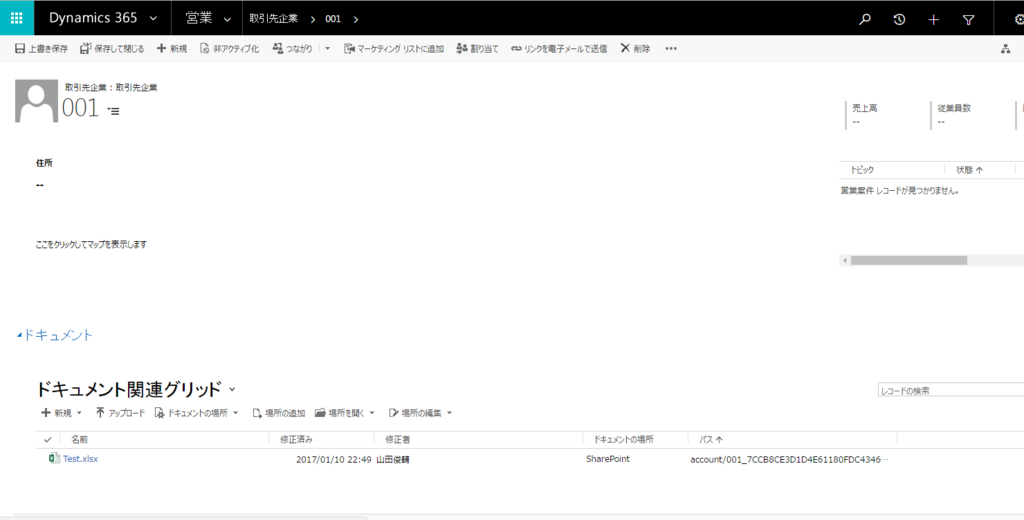Sort by 状態 column header
Viewport: 1024px width, 520px height.
click(x=969, y=170)
